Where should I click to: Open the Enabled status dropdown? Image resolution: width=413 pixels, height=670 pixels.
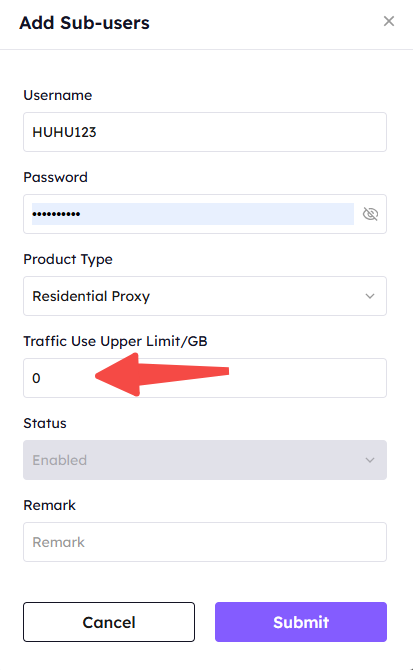click(x=205, y=460)
